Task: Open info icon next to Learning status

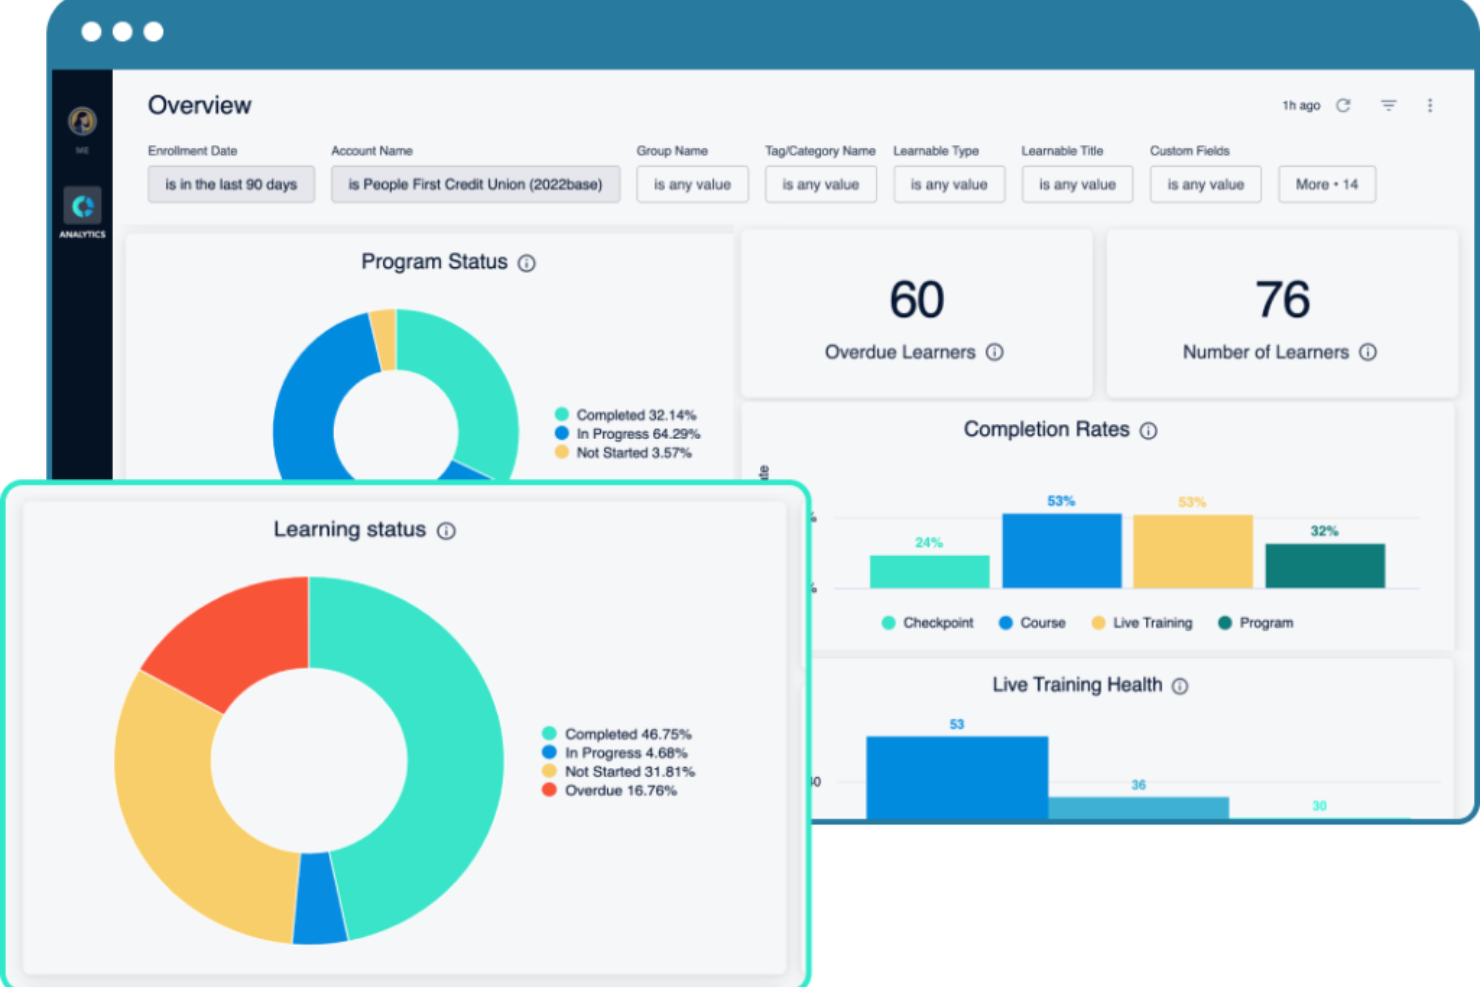Action: [x=447, y=531]
